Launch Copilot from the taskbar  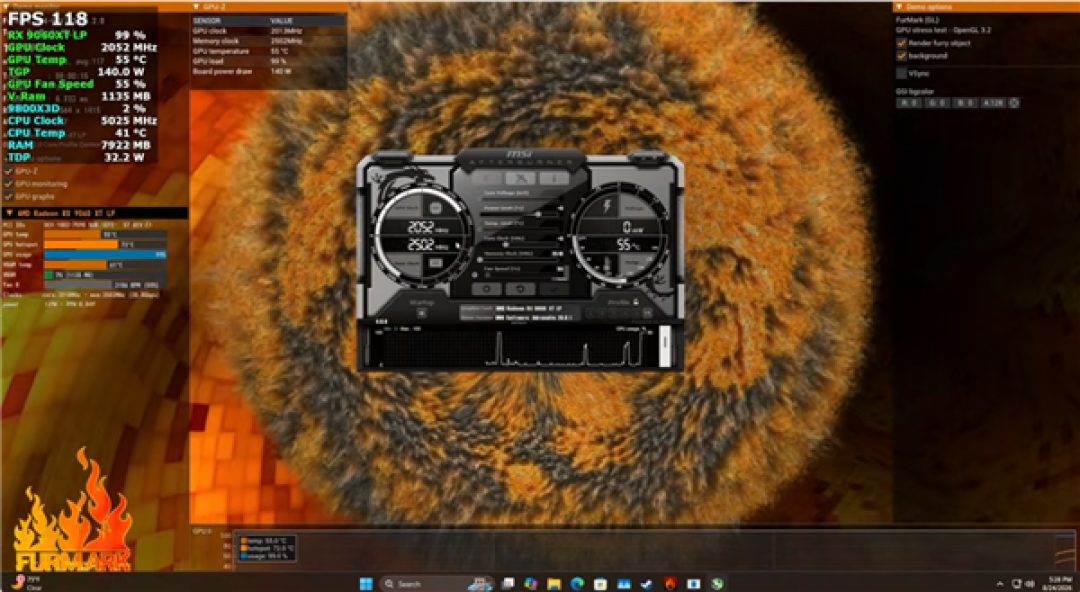coord(530,584)
